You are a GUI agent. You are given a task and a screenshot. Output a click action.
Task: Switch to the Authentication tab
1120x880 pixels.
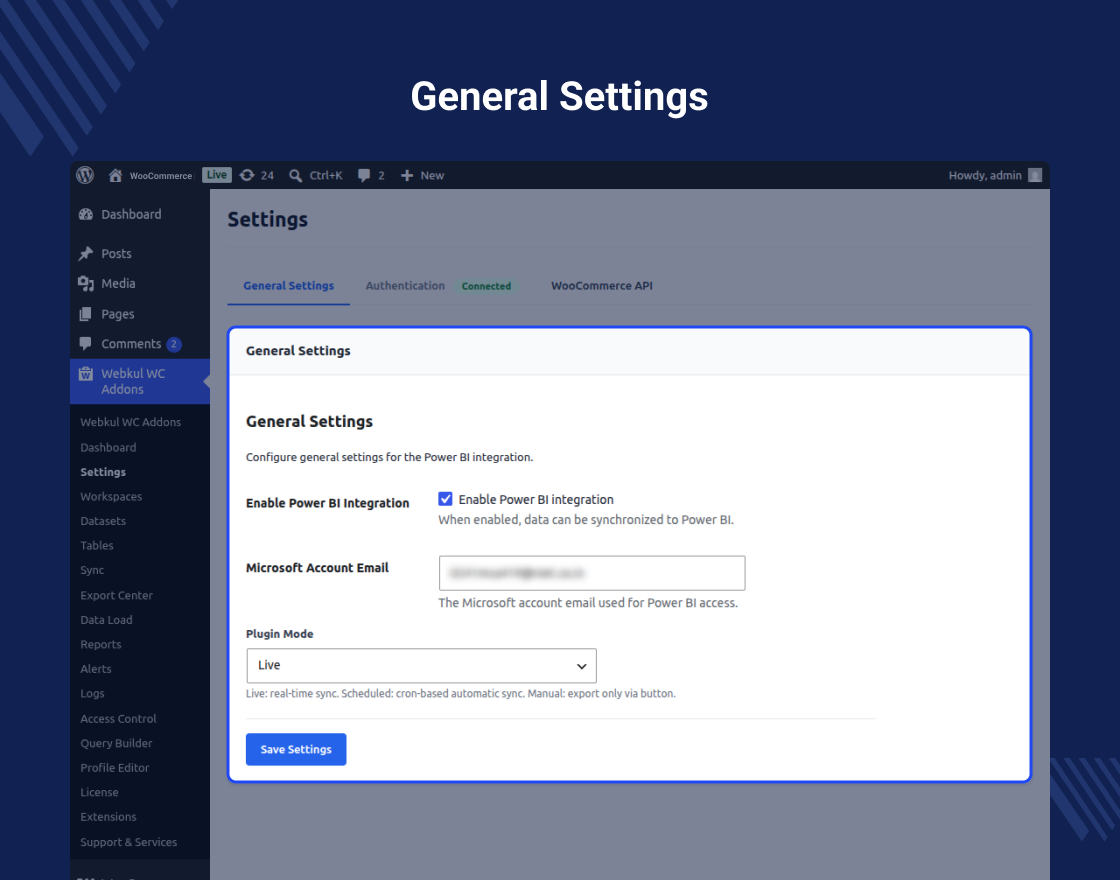coord(405,286)
